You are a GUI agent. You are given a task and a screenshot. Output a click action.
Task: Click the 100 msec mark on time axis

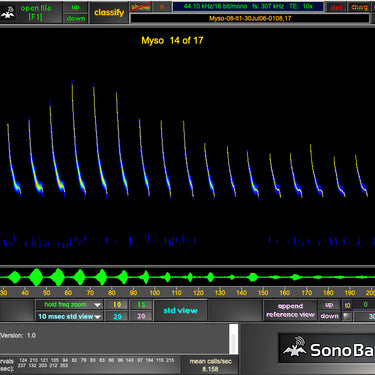155,293
